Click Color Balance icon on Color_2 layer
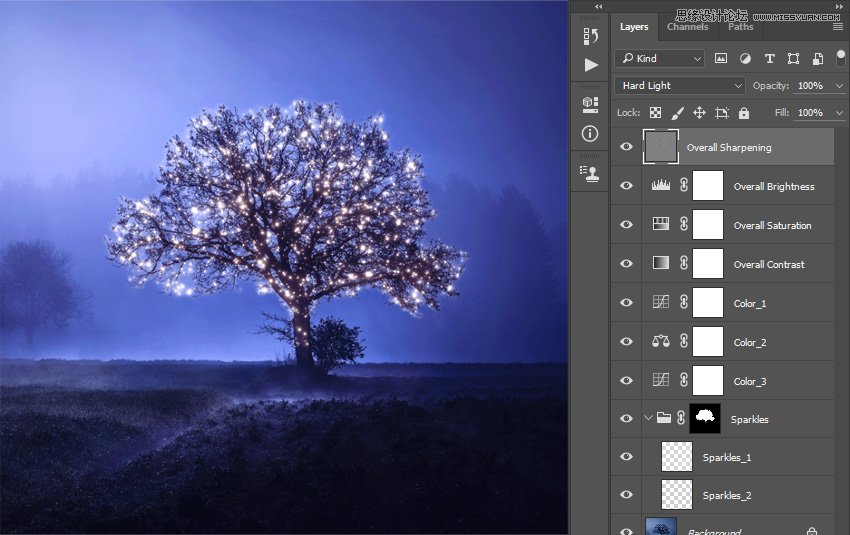This screenshot has height=535, width=850. pos(660,341)
